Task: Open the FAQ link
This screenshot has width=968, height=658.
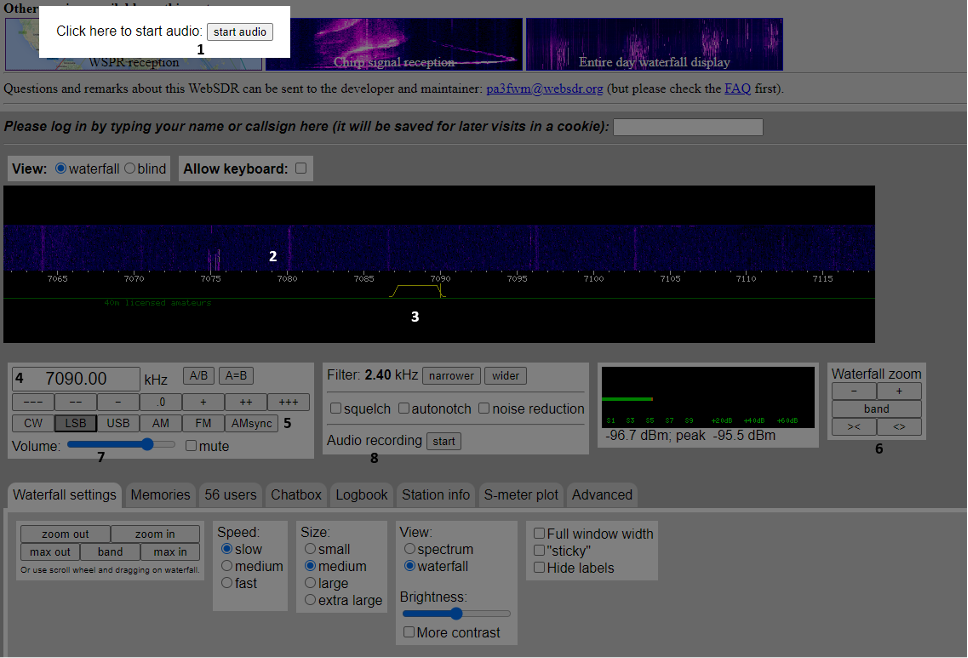Action: tap(737, 88)
